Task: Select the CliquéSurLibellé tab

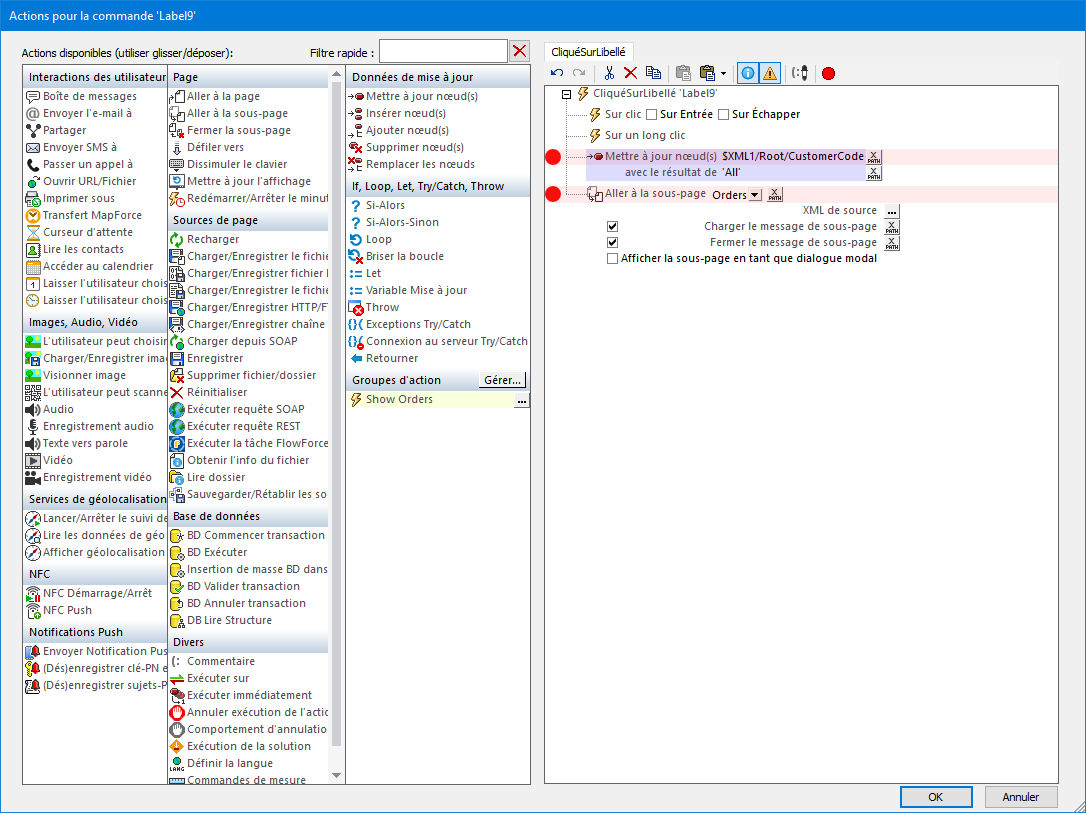Action: tap(590, 51)
